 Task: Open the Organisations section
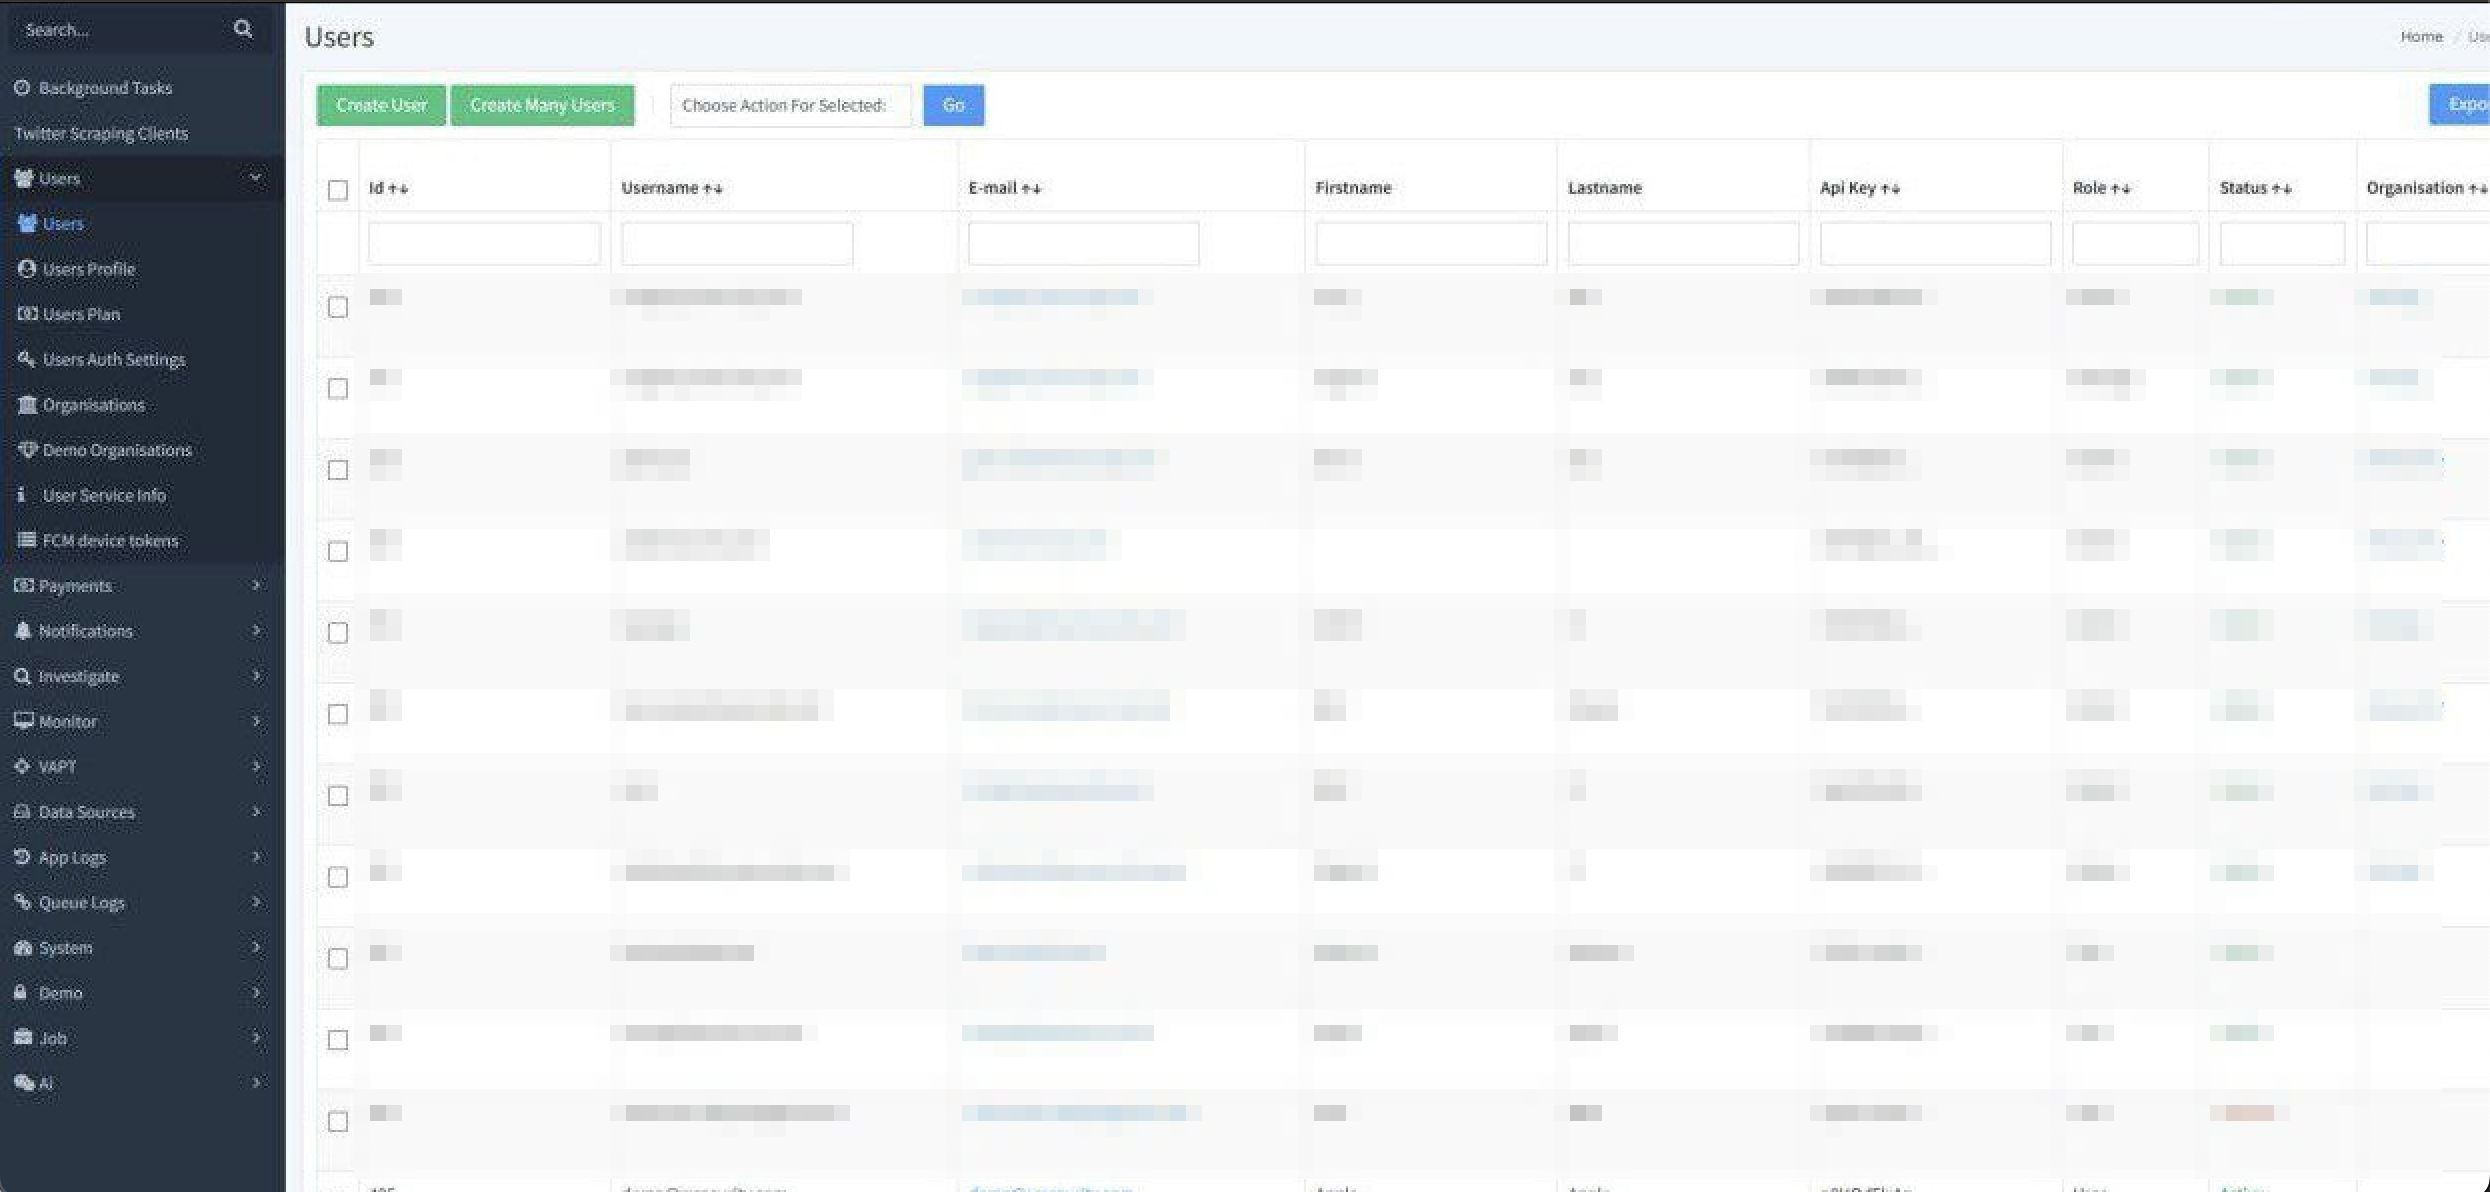click(93, 404)
